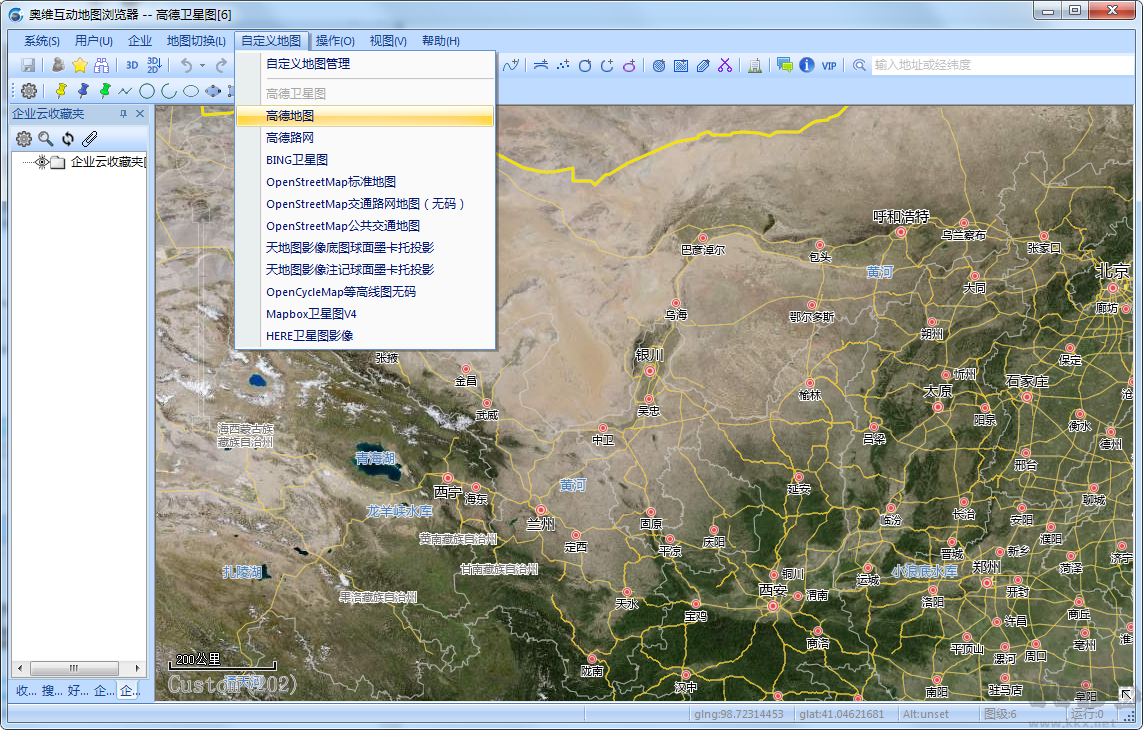The width and height of the screenshot is (1143, 730).
Task: Choose BING卫星图 in the menu
Action: pyautogui.click(x=297, y=160)
